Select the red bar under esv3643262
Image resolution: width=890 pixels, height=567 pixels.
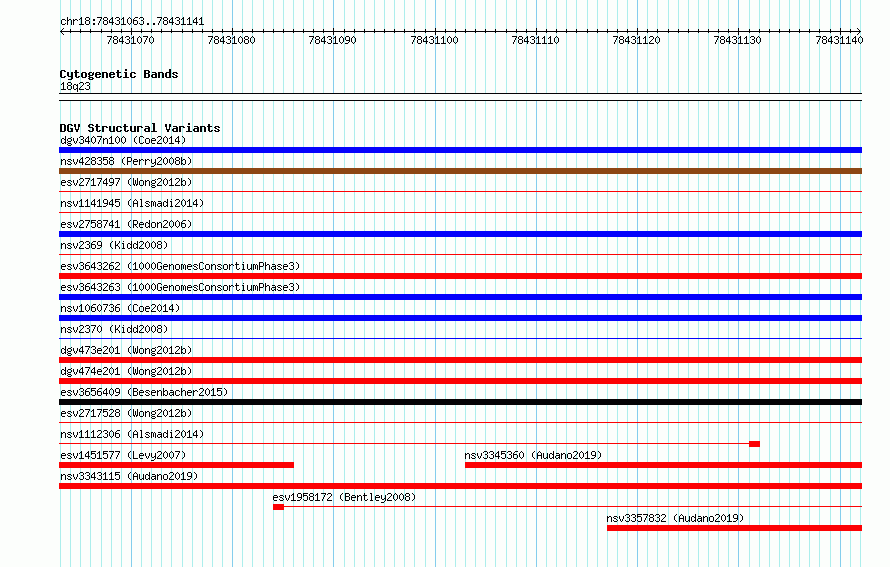click(x=460, y=276)
